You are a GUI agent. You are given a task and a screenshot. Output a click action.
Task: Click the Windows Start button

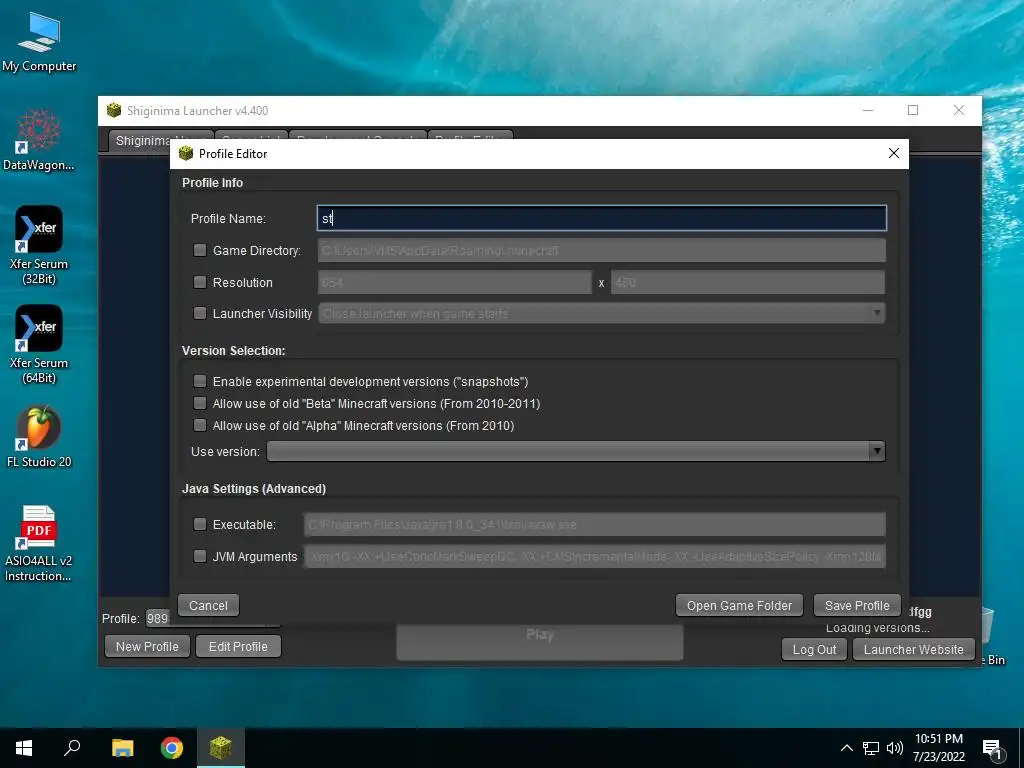pos(24,748)
